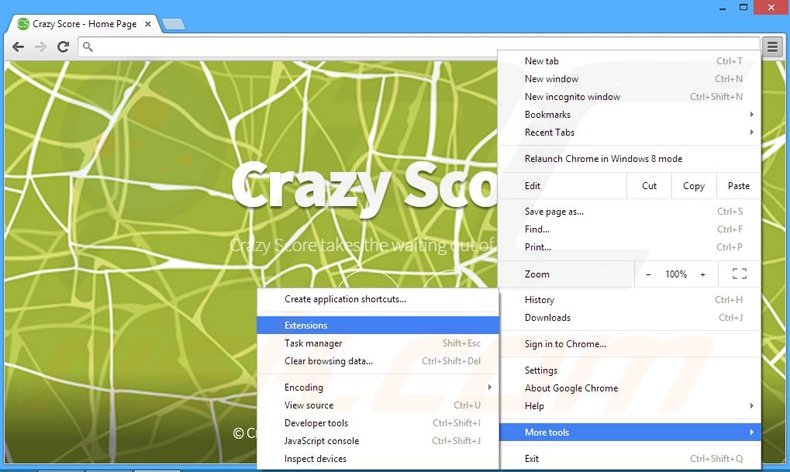
Task: Click the highlighted More tools entry
Action: 629,432
